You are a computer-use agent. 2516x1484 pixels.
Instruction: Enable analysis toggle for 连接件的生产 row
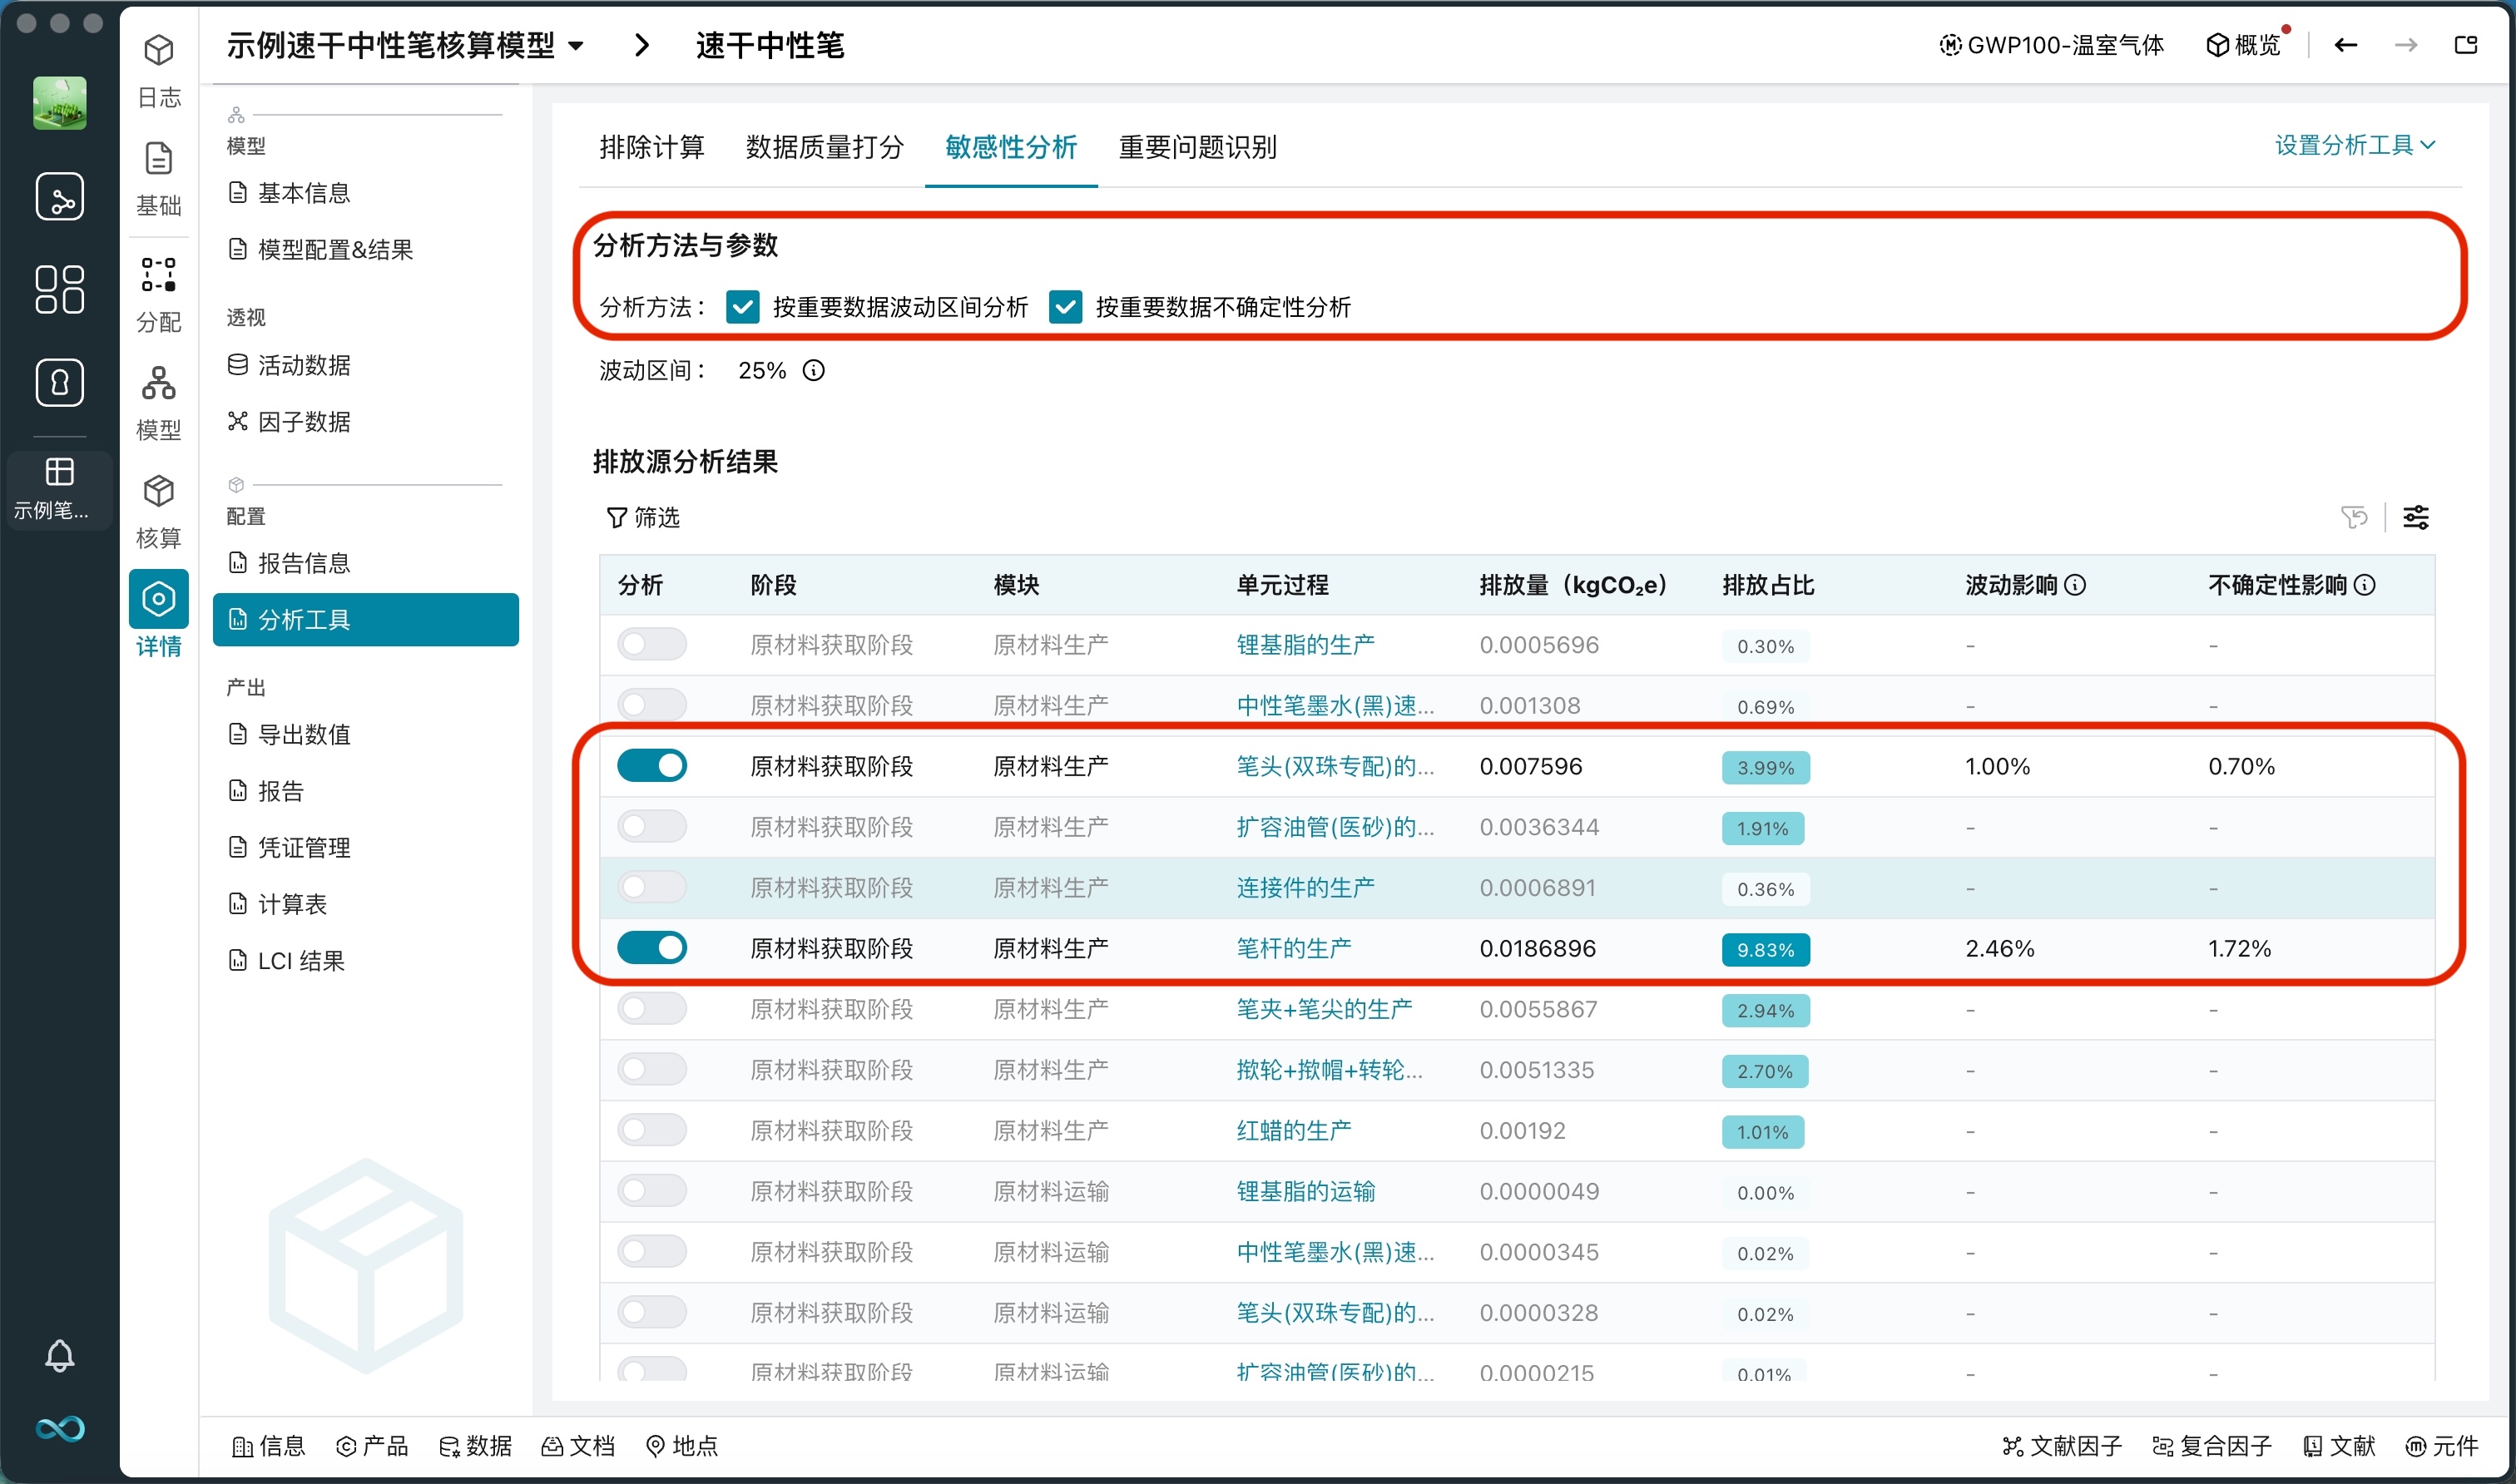651,886
